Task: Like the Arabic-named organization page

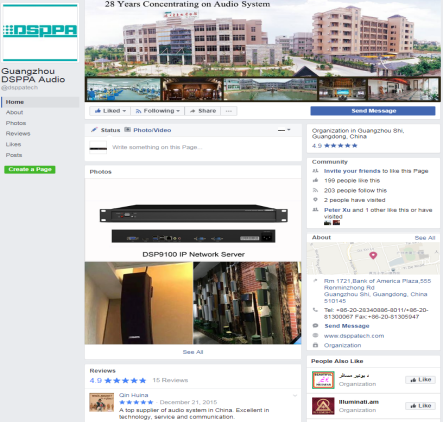Action: tap(420, 380)
